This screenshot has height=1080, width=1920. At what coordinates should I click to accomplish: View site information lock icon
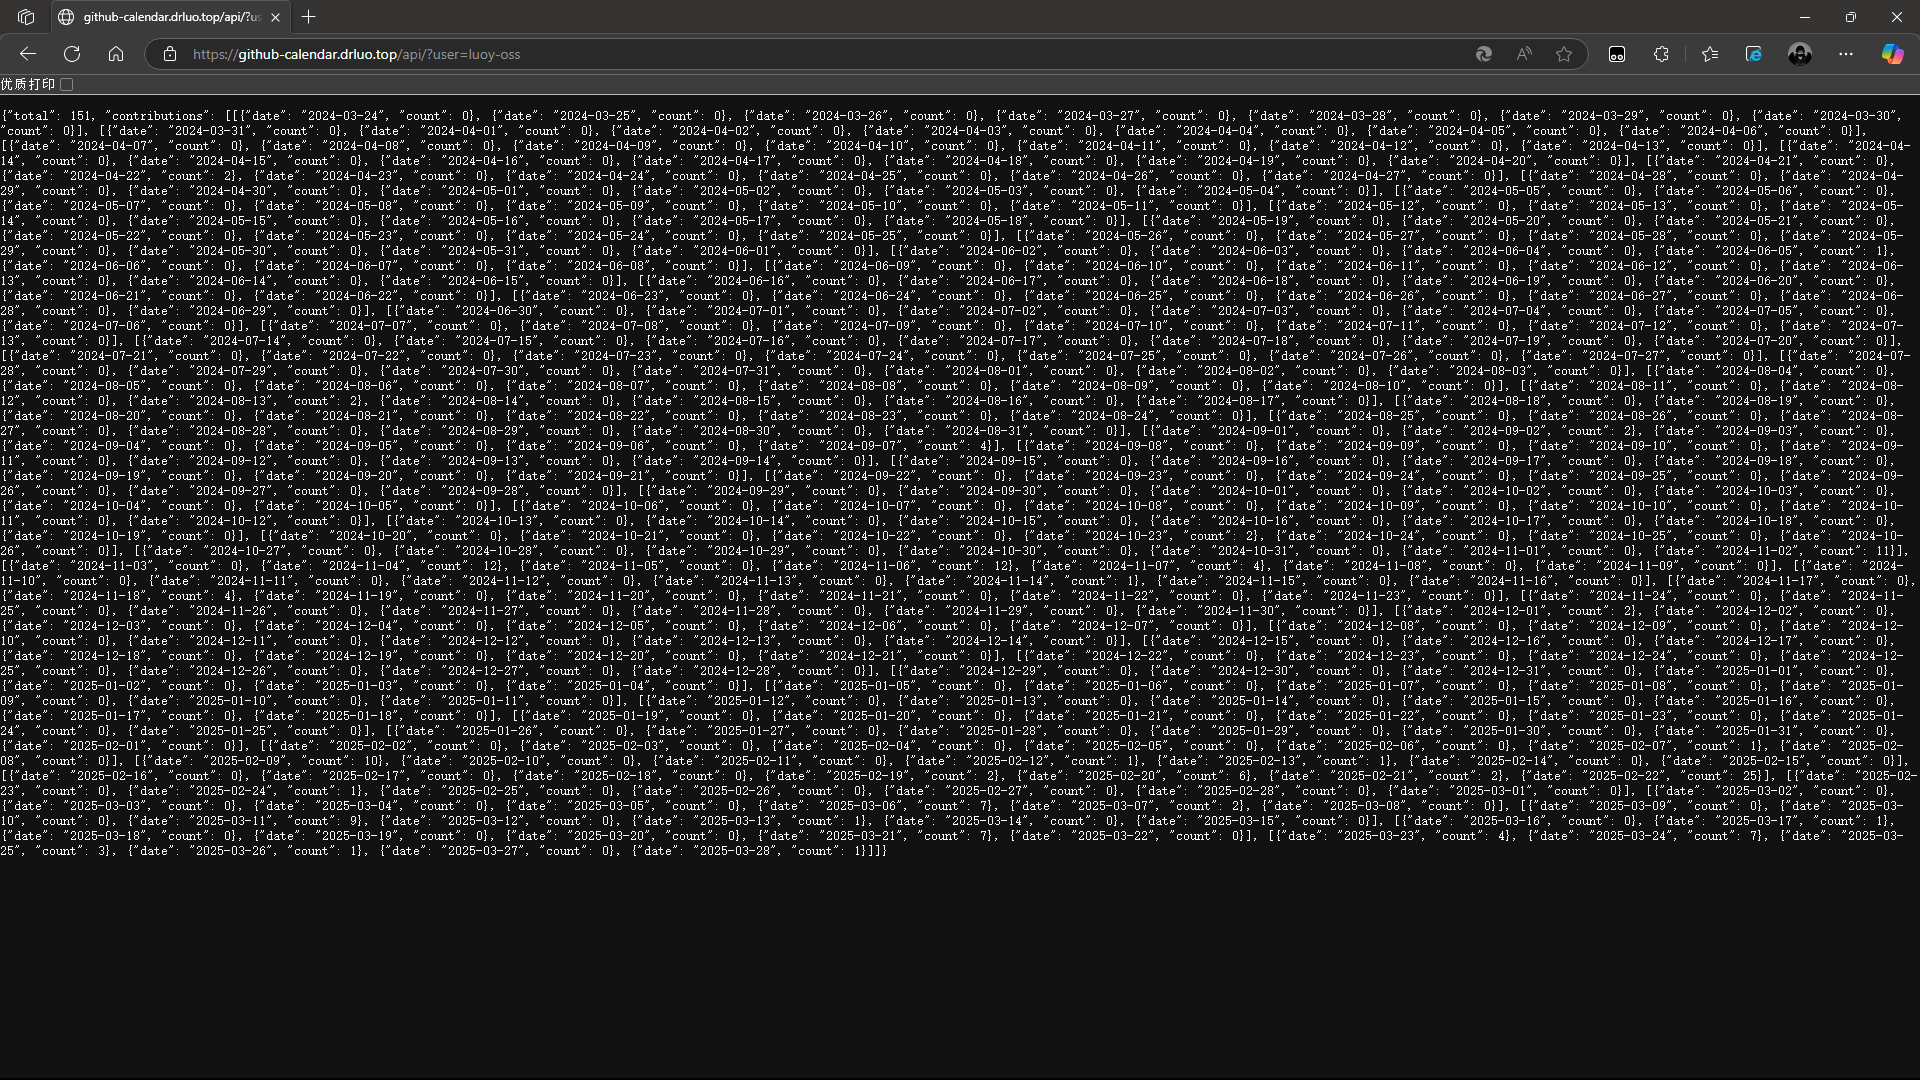point(170,54)
